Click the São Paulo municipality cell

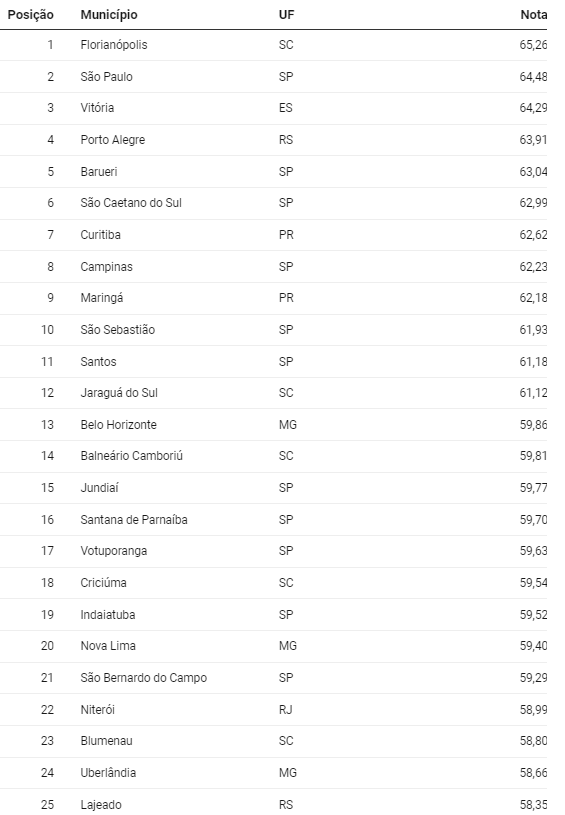click(107, 77)
